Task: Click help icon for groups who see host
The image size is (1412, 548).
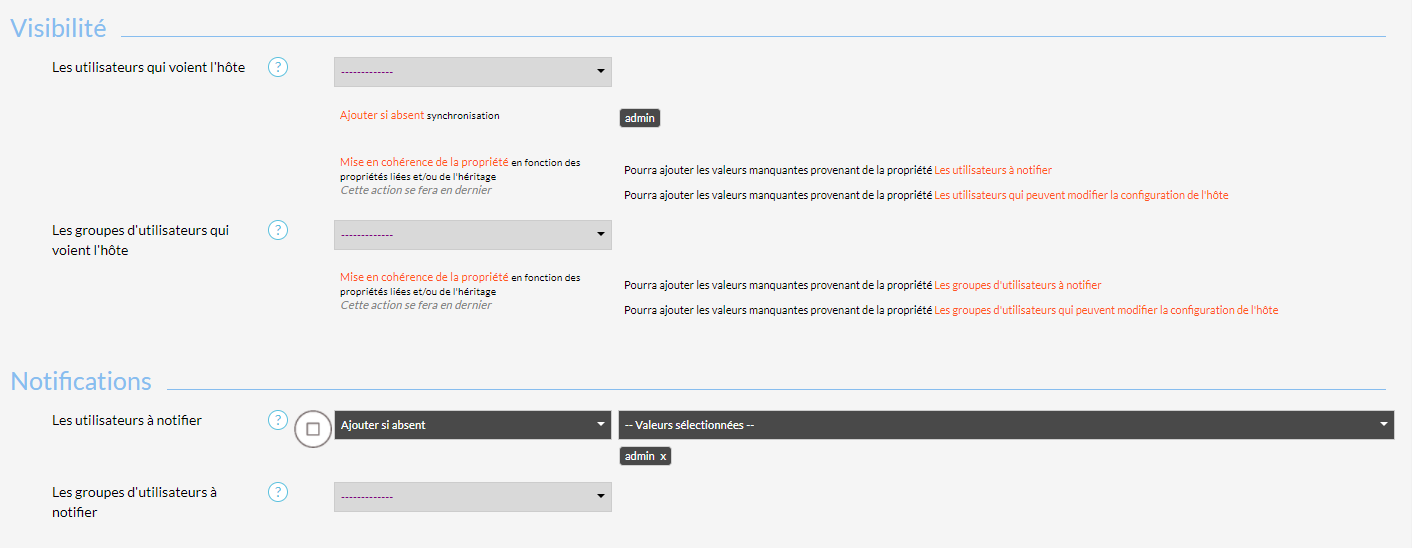Action: pos(278,230)
